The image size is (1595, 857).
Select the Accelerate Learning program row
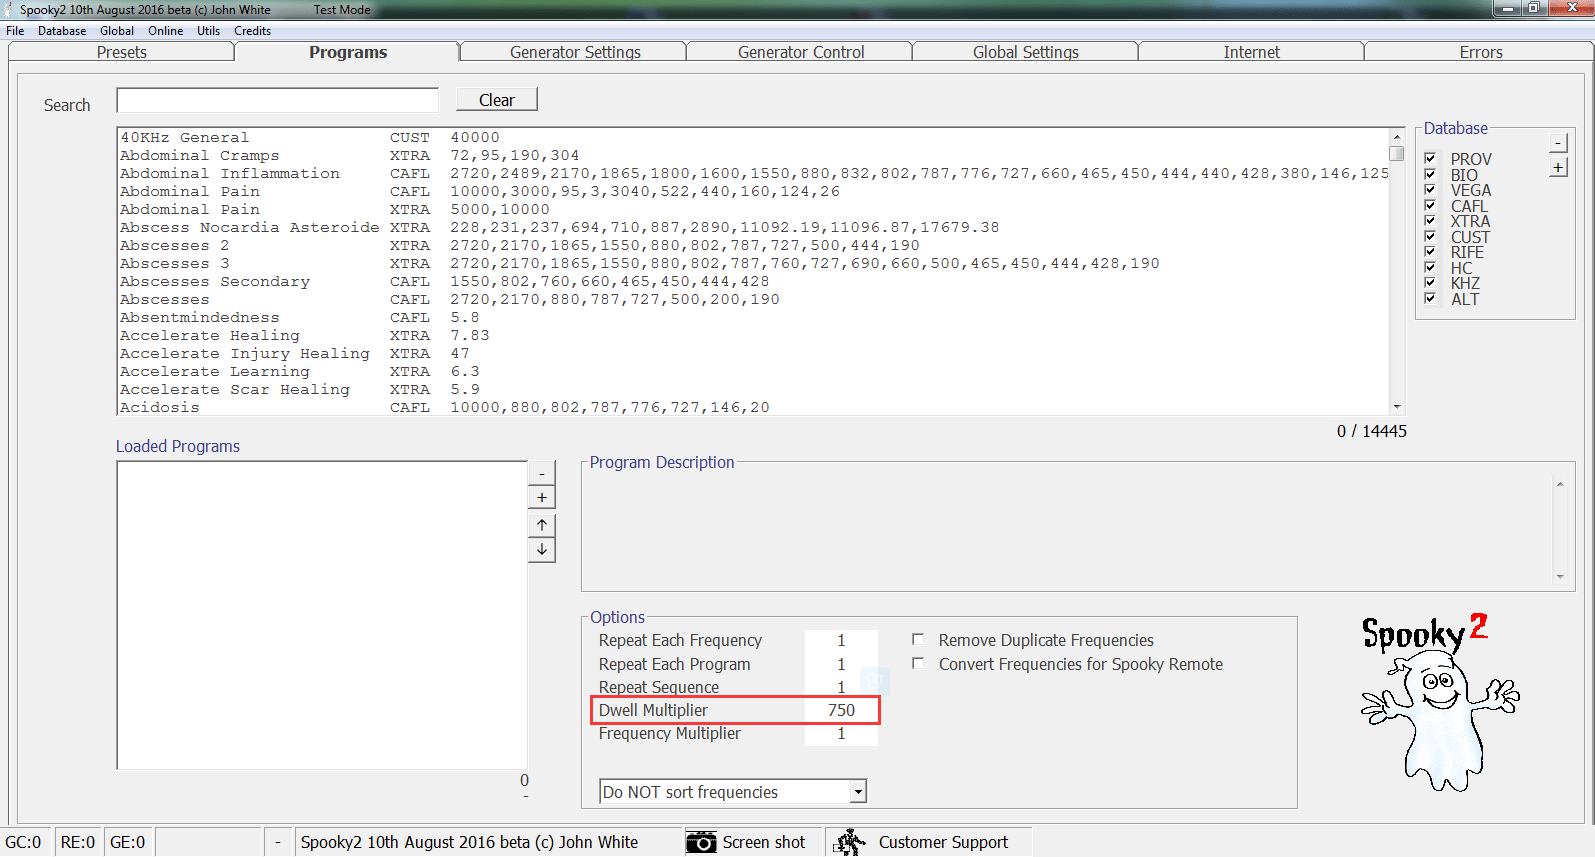coord(754,371)
